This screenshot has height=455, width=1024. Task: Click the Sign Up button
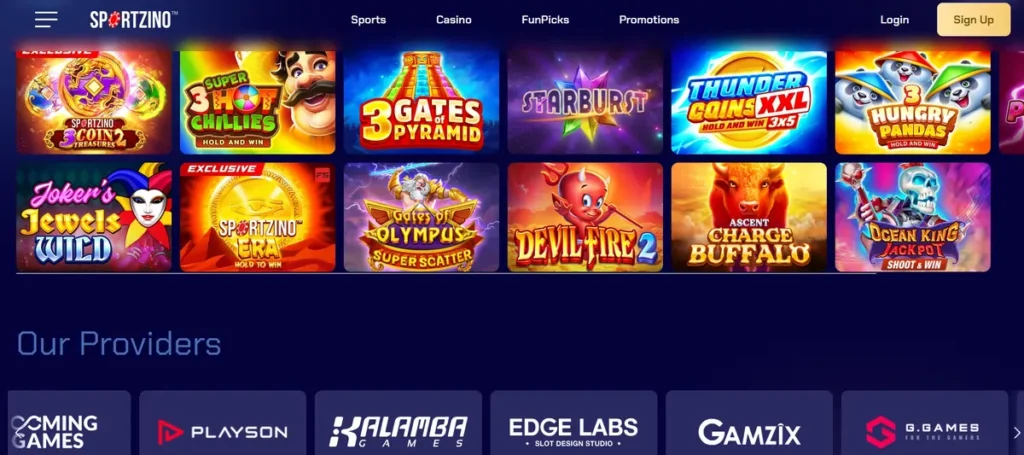[973, 20]
